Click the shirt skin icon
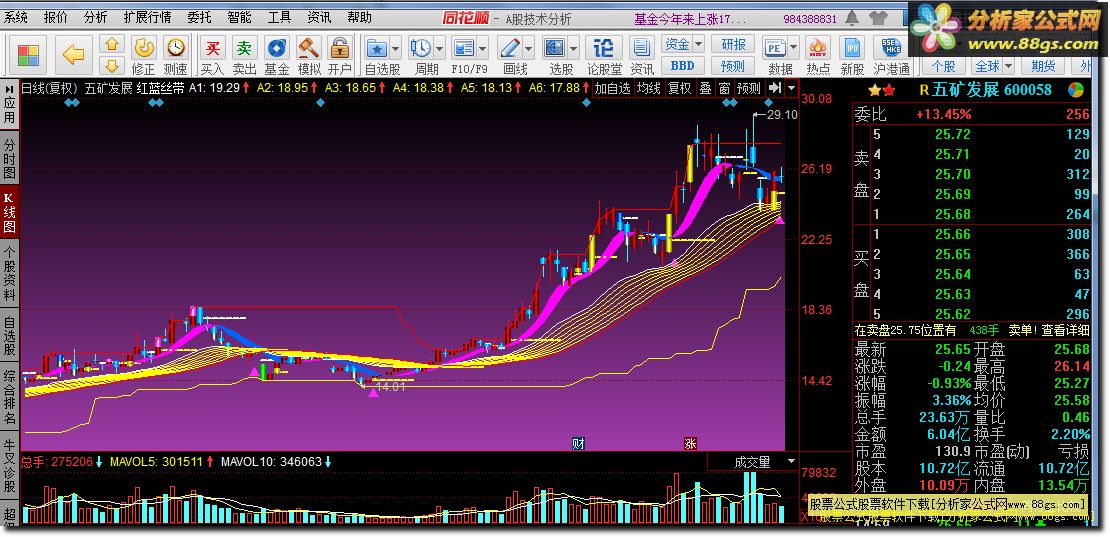Screen dimensions: 1110x537 (x=877, y=18)
